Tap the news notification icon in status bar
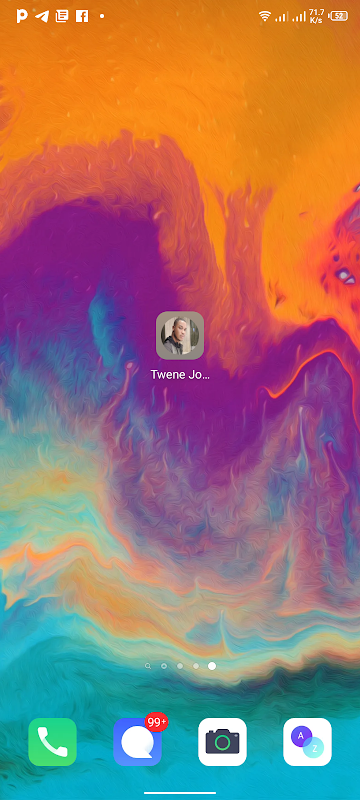The image size is (360, 800). (62, 16)
